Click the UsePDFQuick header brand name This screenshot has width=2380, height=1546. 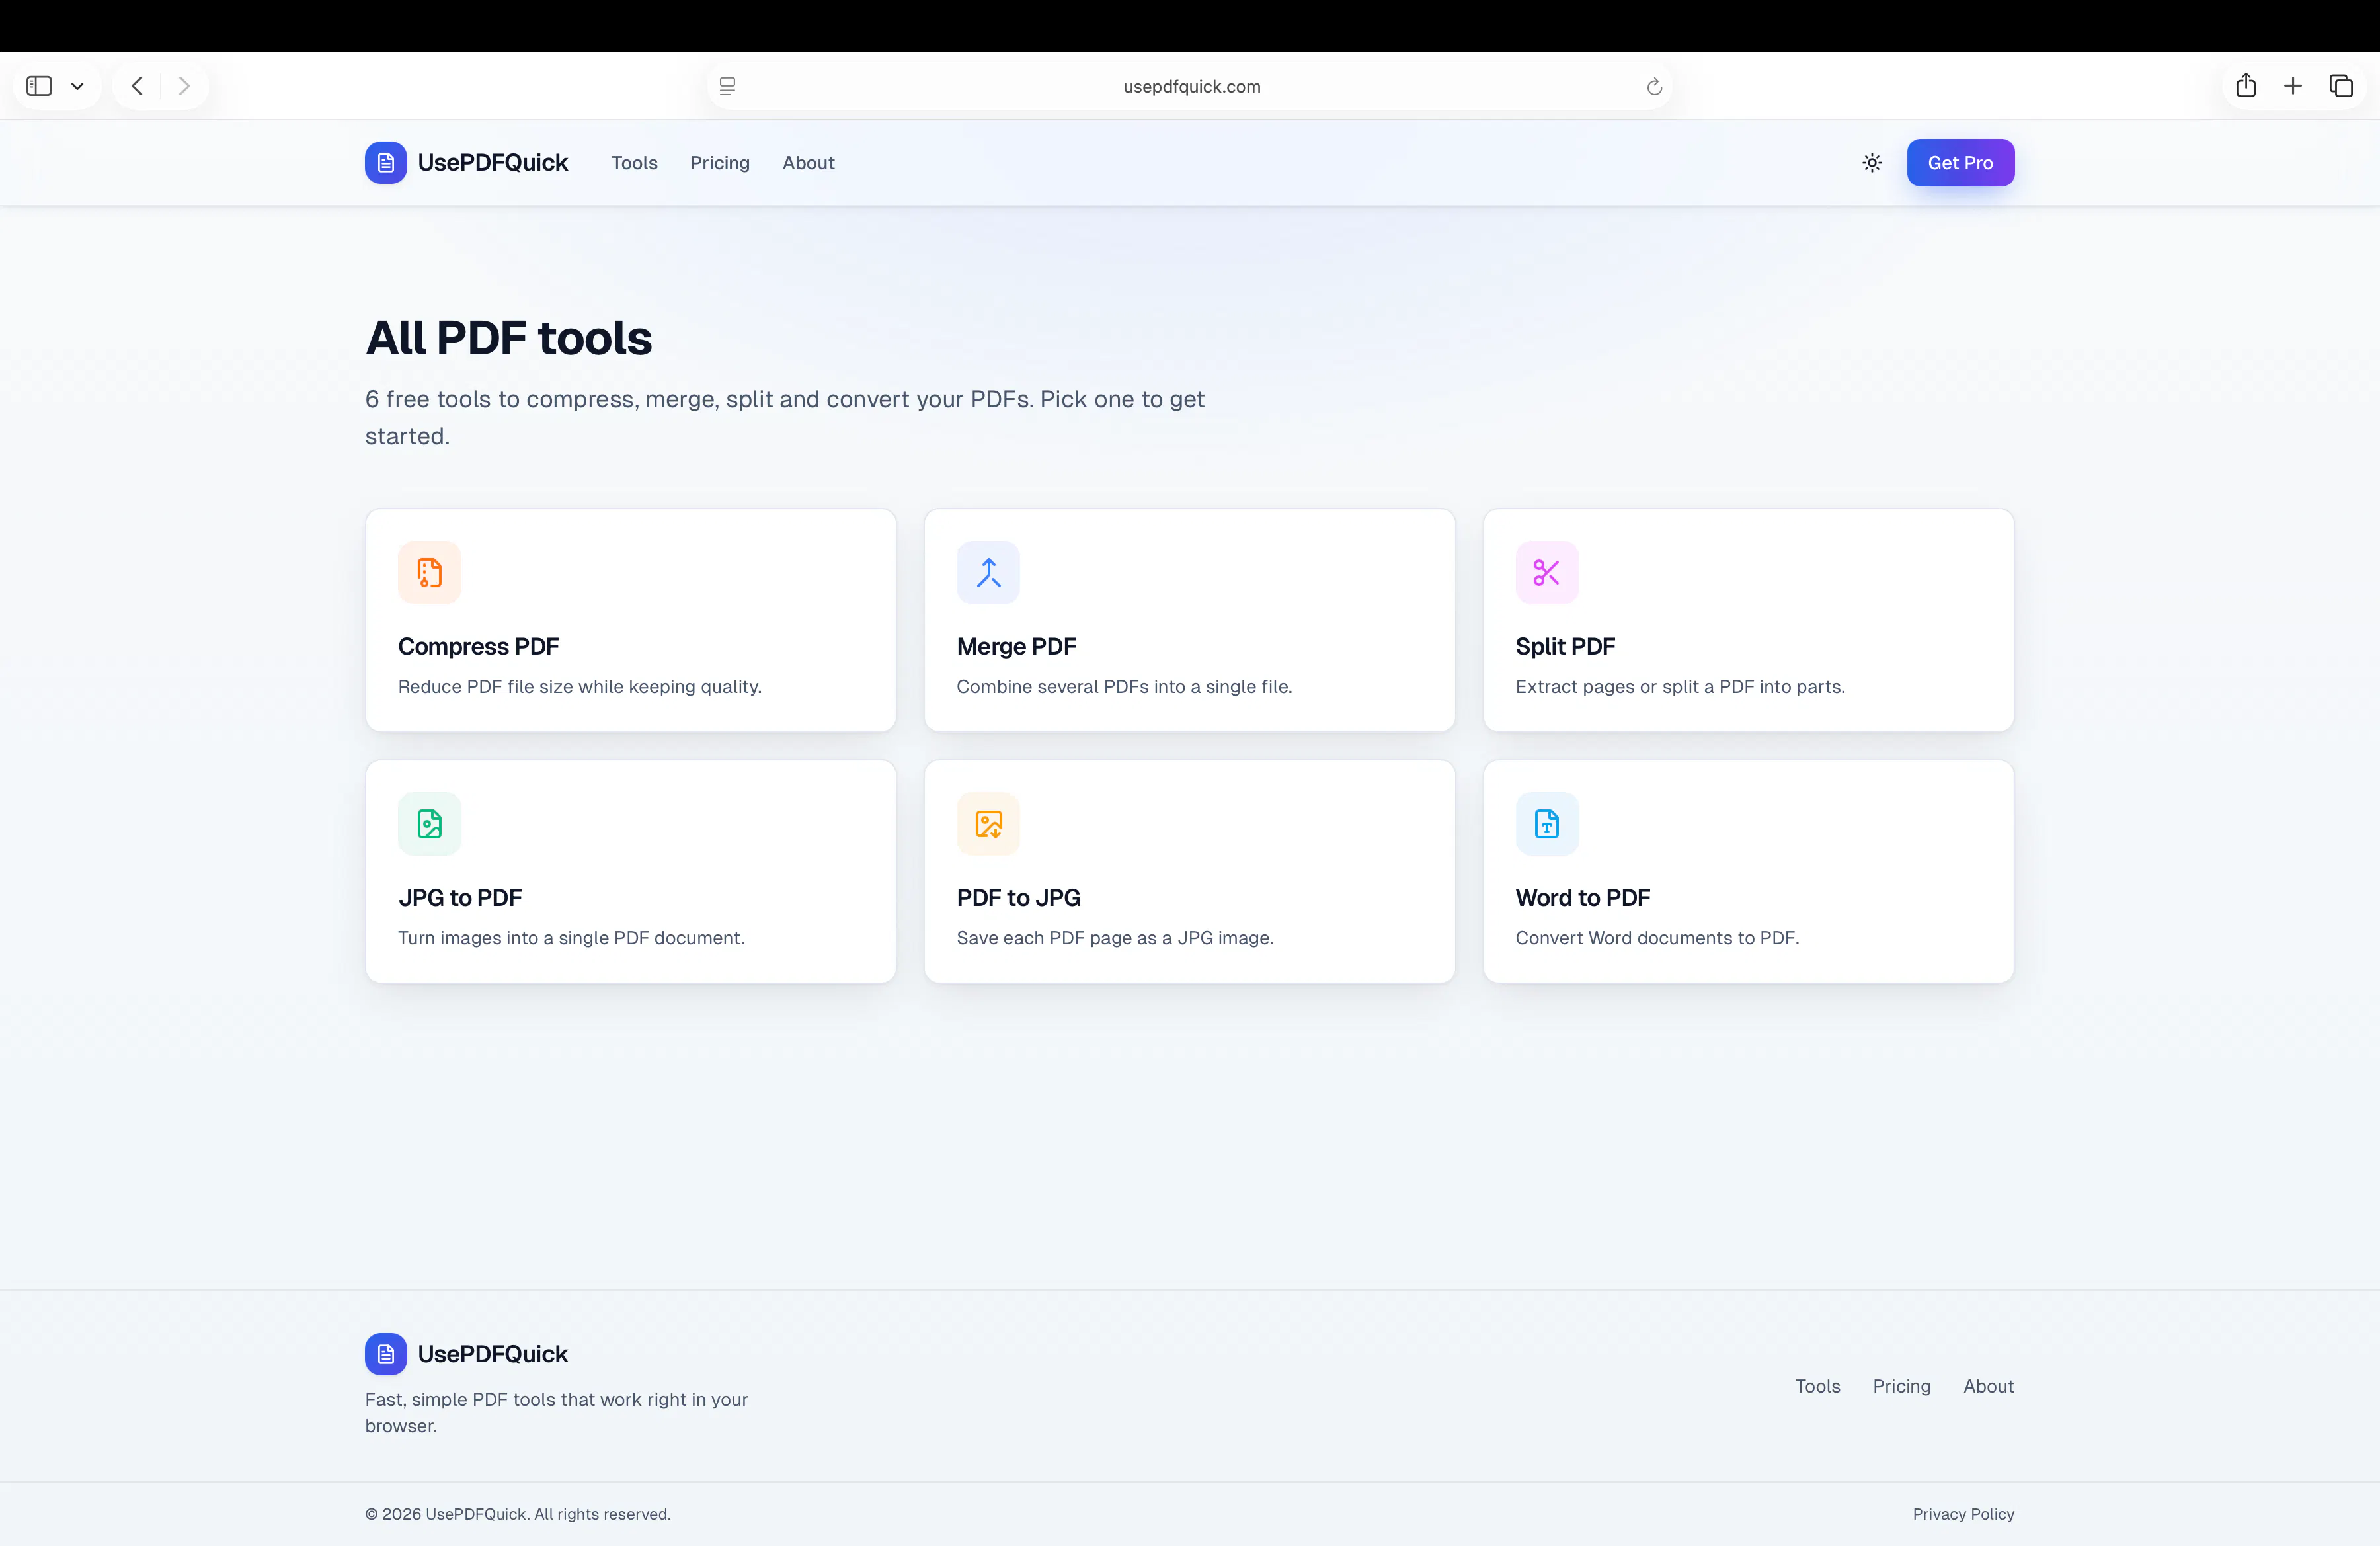tap(492, 162)
